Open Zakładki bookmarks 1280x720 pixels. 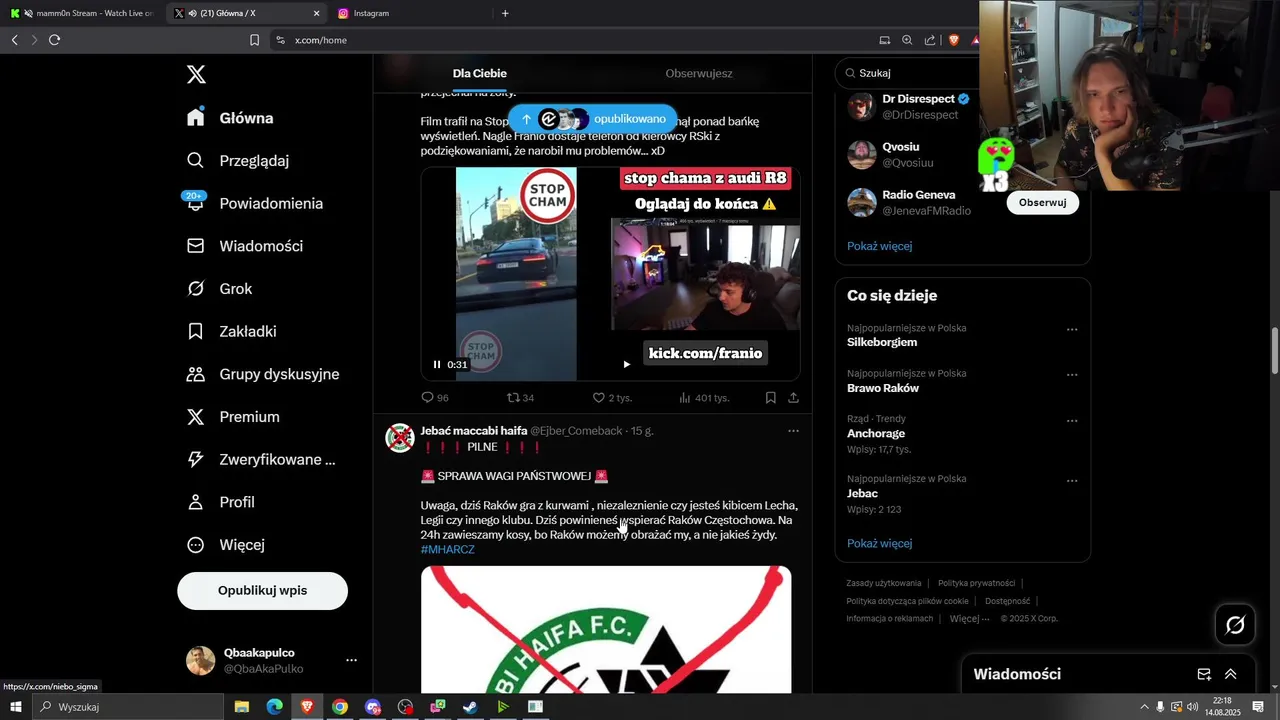click(232, 331)
